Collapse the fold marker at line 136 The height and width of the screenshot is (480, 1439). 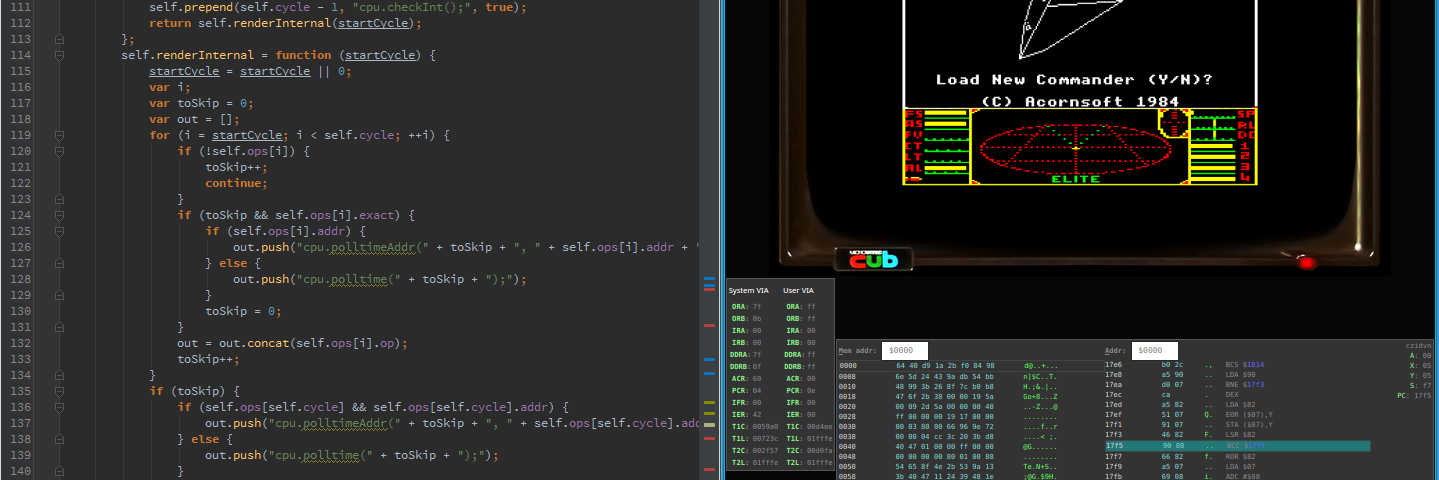(59, 407)
